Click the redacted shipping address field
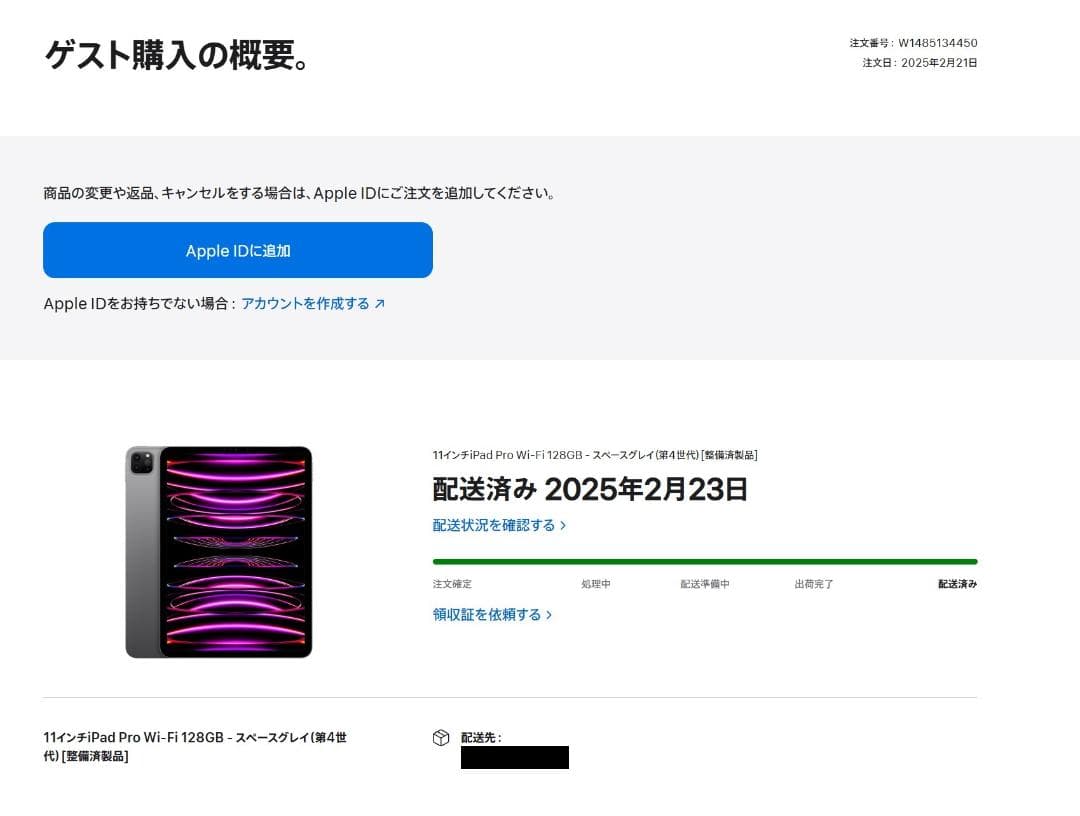The height and width of the screenshot is (816, 1080). [x=514, y=757]
